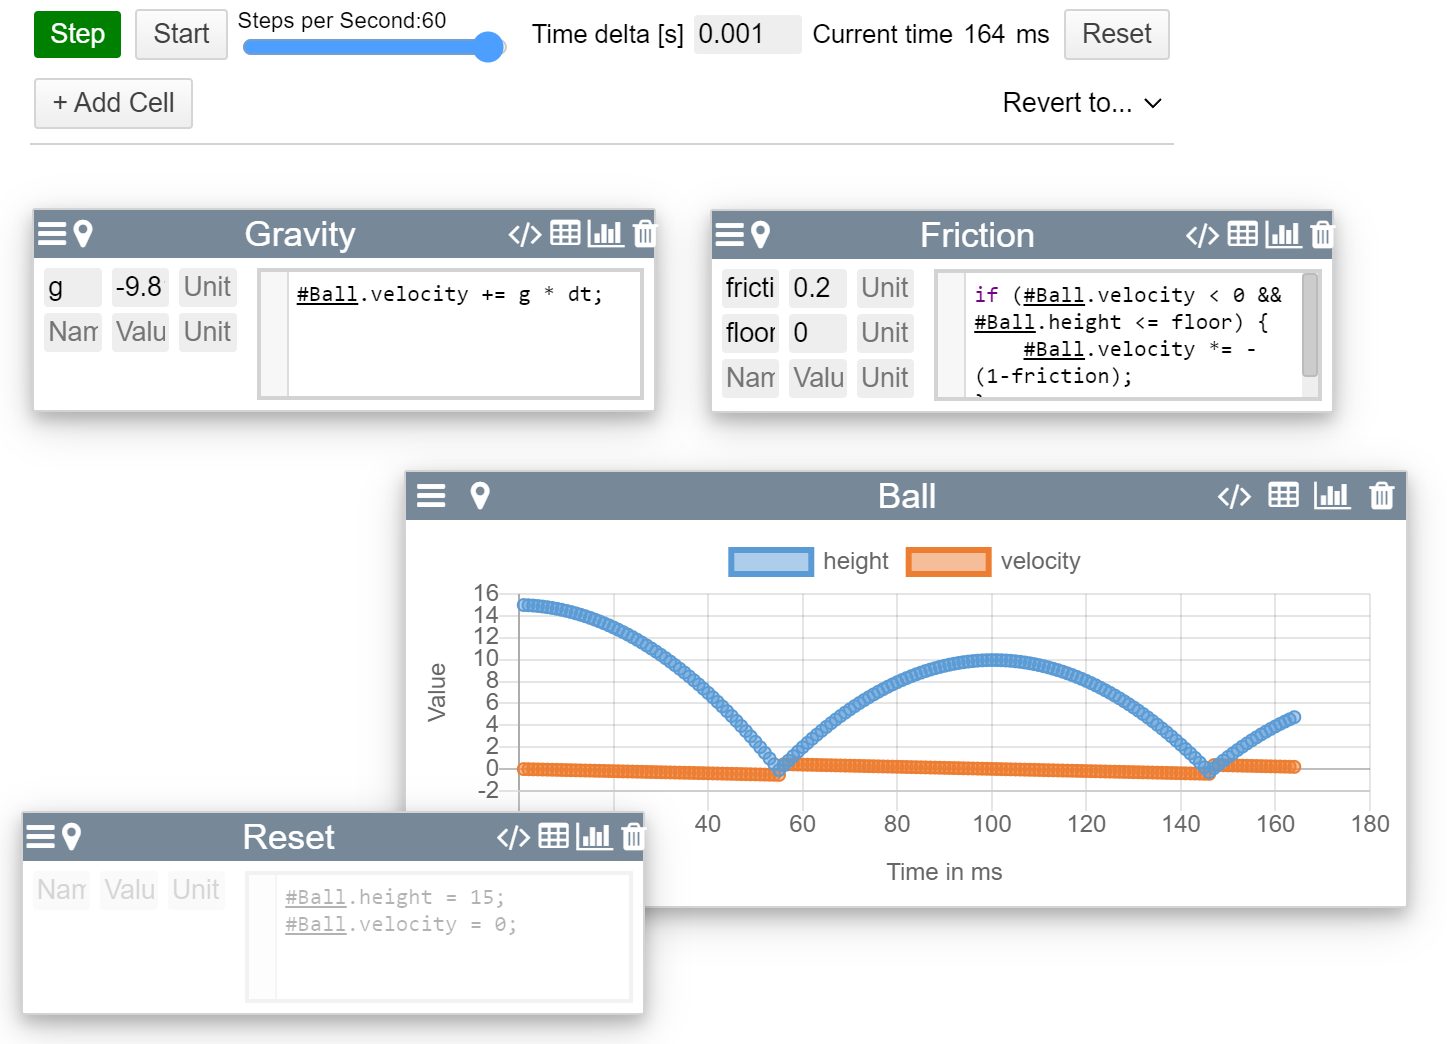Image resolution: width=1447 pixels, height=1044 pixels.
Task: Click the Steps per Second slider handle
Action: (x=488, y=47)
